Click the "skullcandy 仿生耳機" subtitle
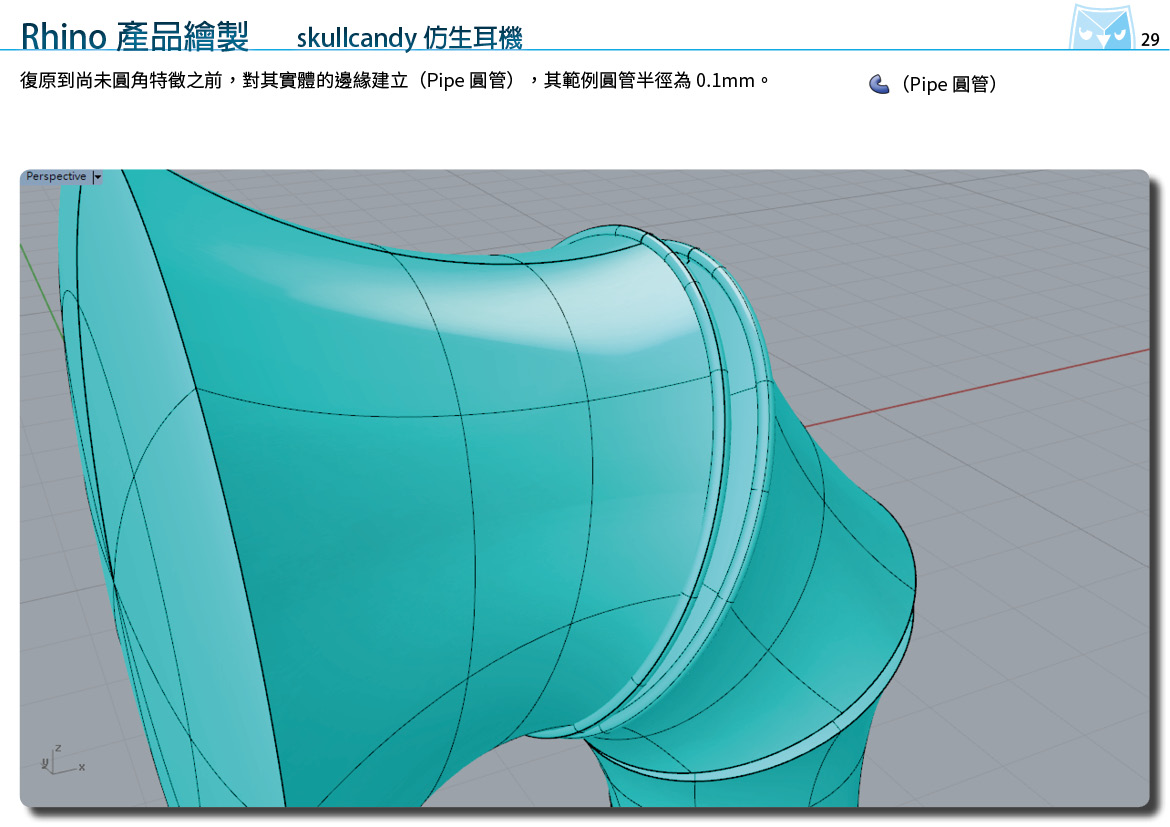The width and height of the screenshot is (1170, 827). click(x=409, y=37)
